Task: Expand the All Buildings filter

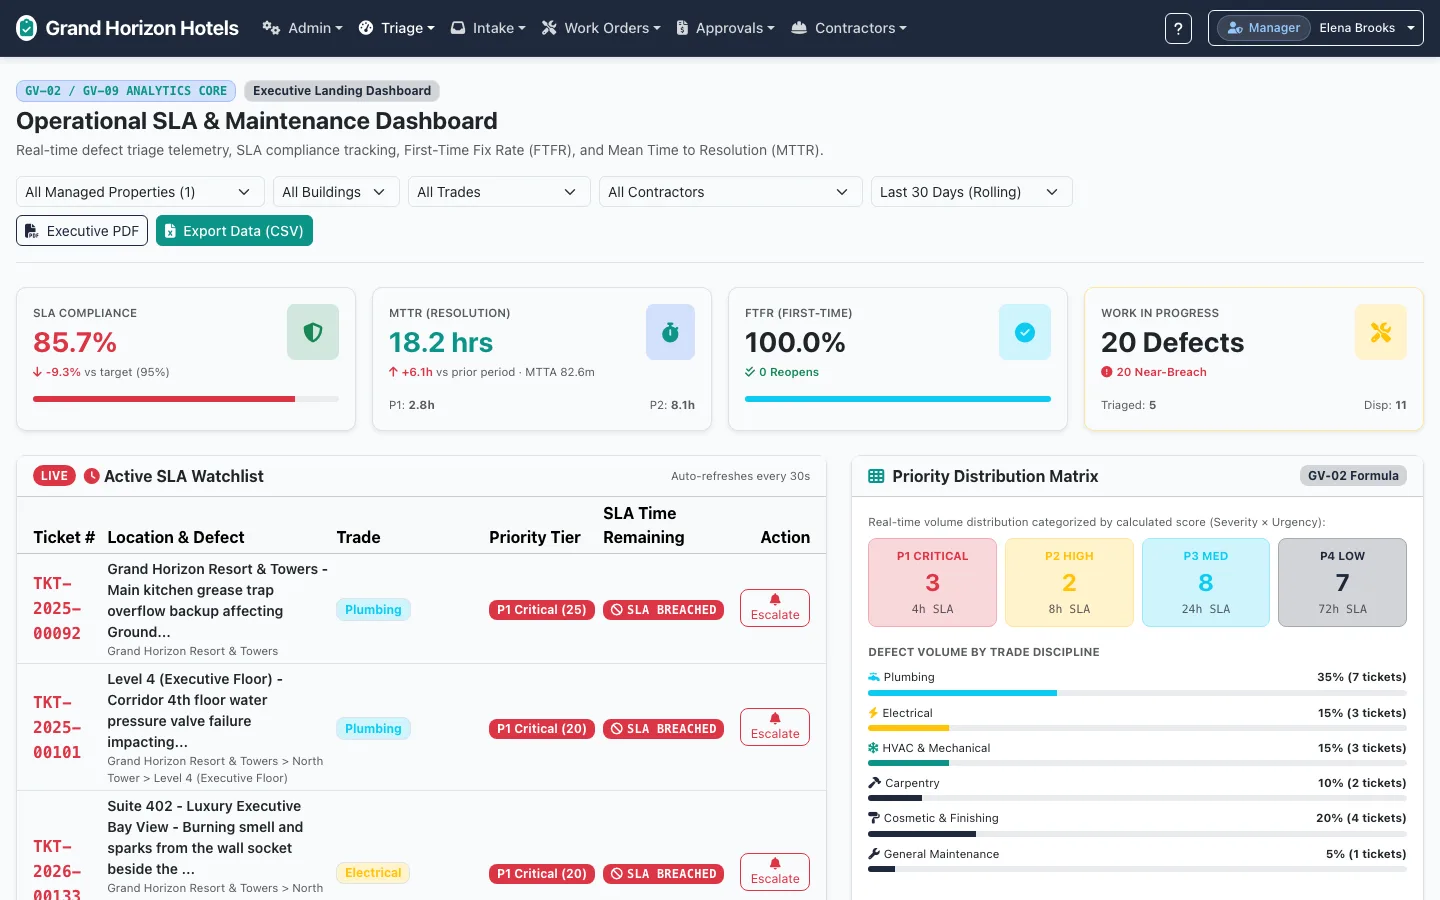Action: [336, 192]
